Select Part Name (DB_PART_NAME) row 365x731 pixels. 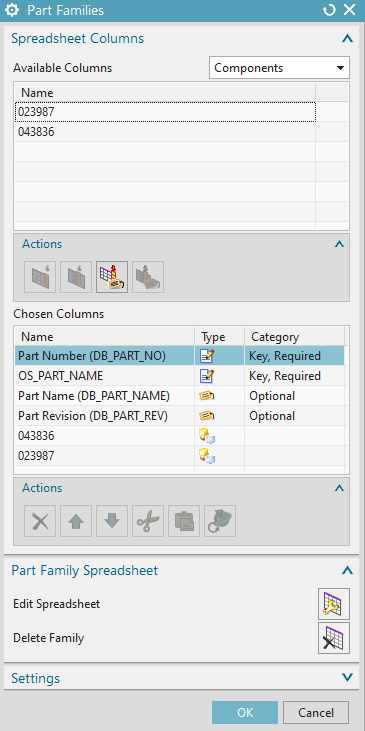pos(179,396)
